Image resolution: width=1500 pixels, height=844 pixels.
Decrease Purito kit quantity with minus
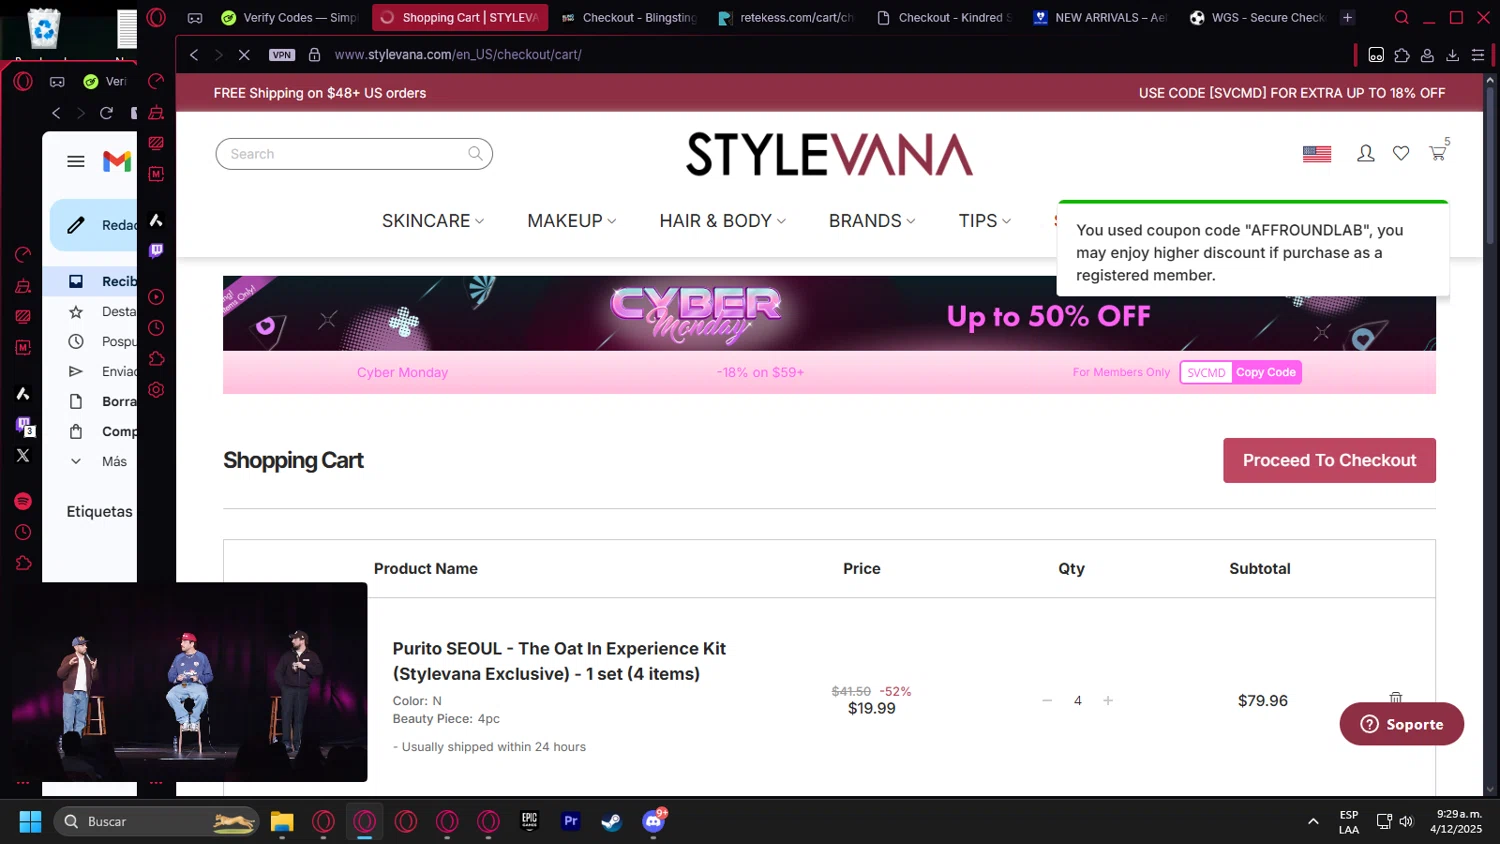tap(1047, 700)
